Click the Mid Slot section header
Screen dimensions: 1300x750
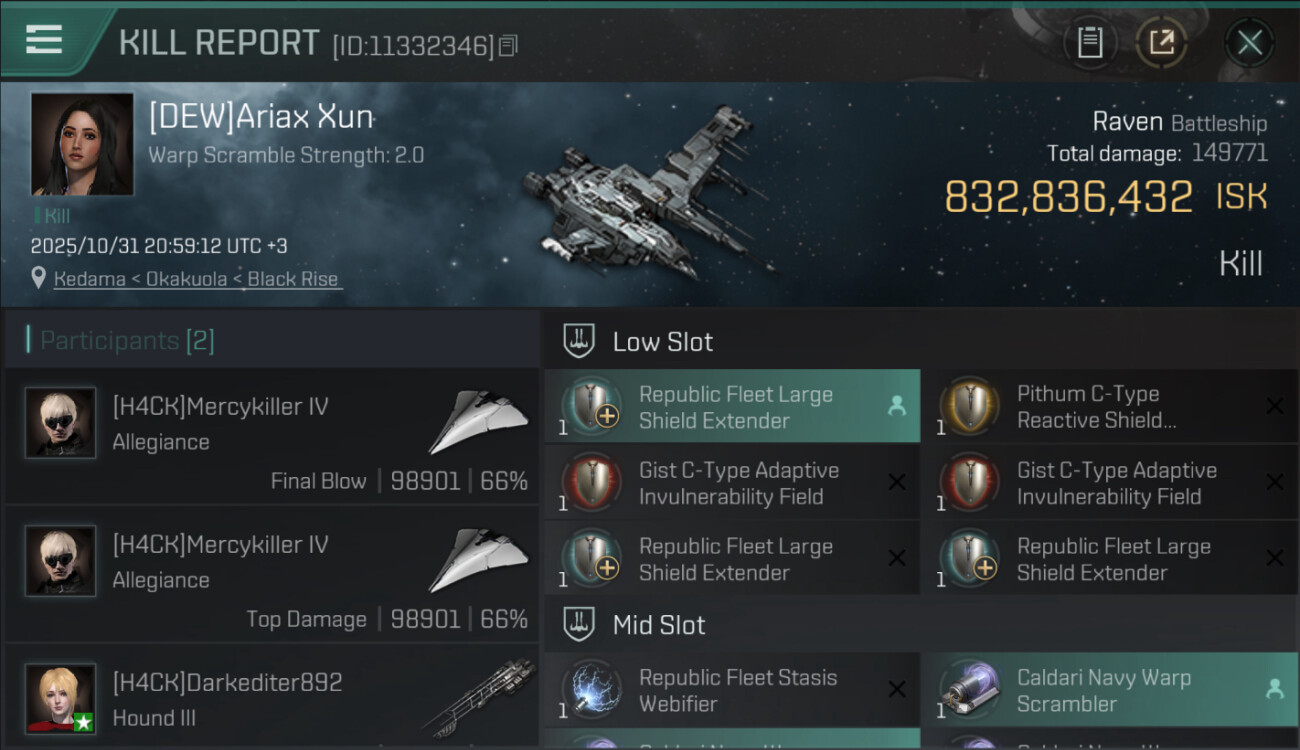pyautogui.click(x=659, y=626)
